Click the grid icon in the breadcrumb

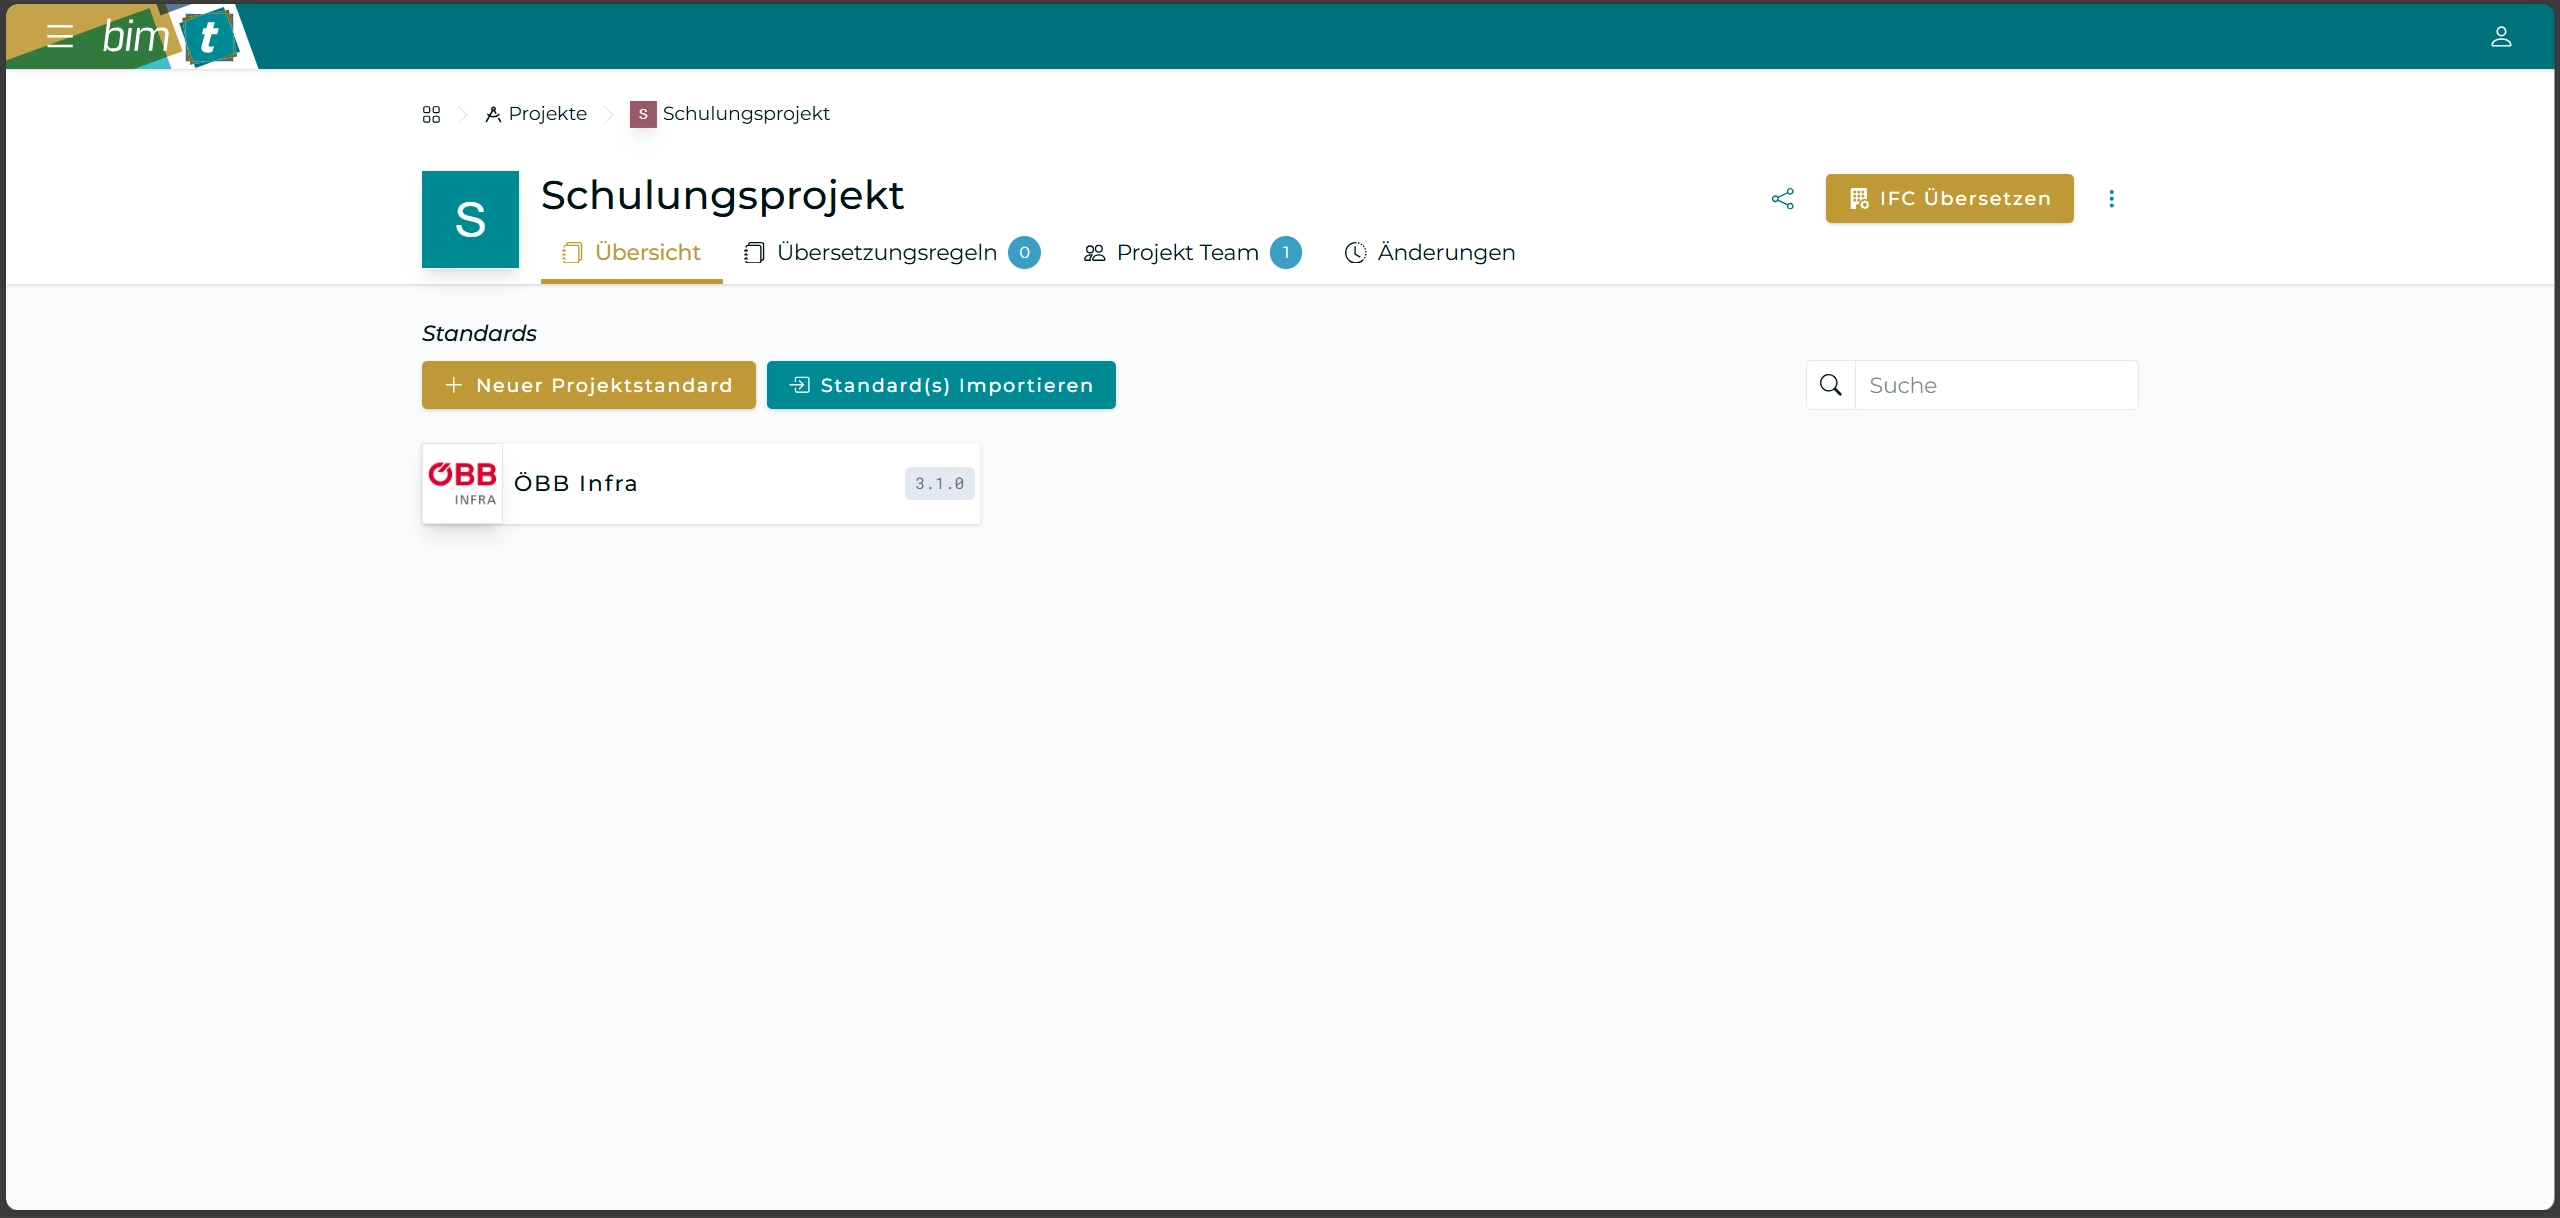(431, 114)
